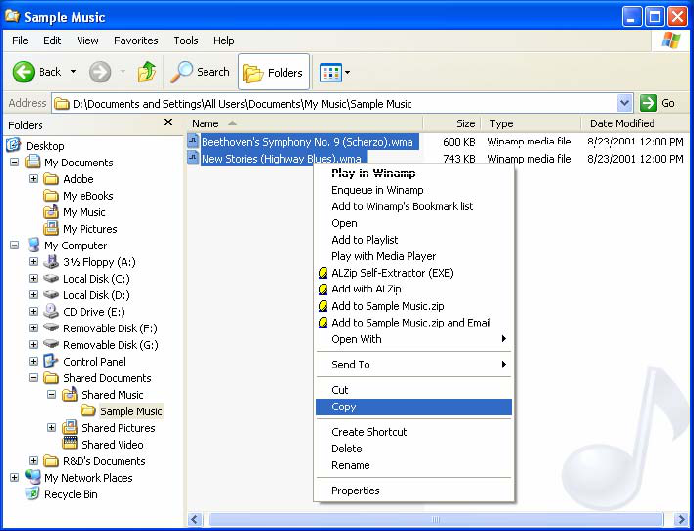Select CD Drive (E:) icon in tree
Screen dimensions: 694x531
tap(51, 311)
